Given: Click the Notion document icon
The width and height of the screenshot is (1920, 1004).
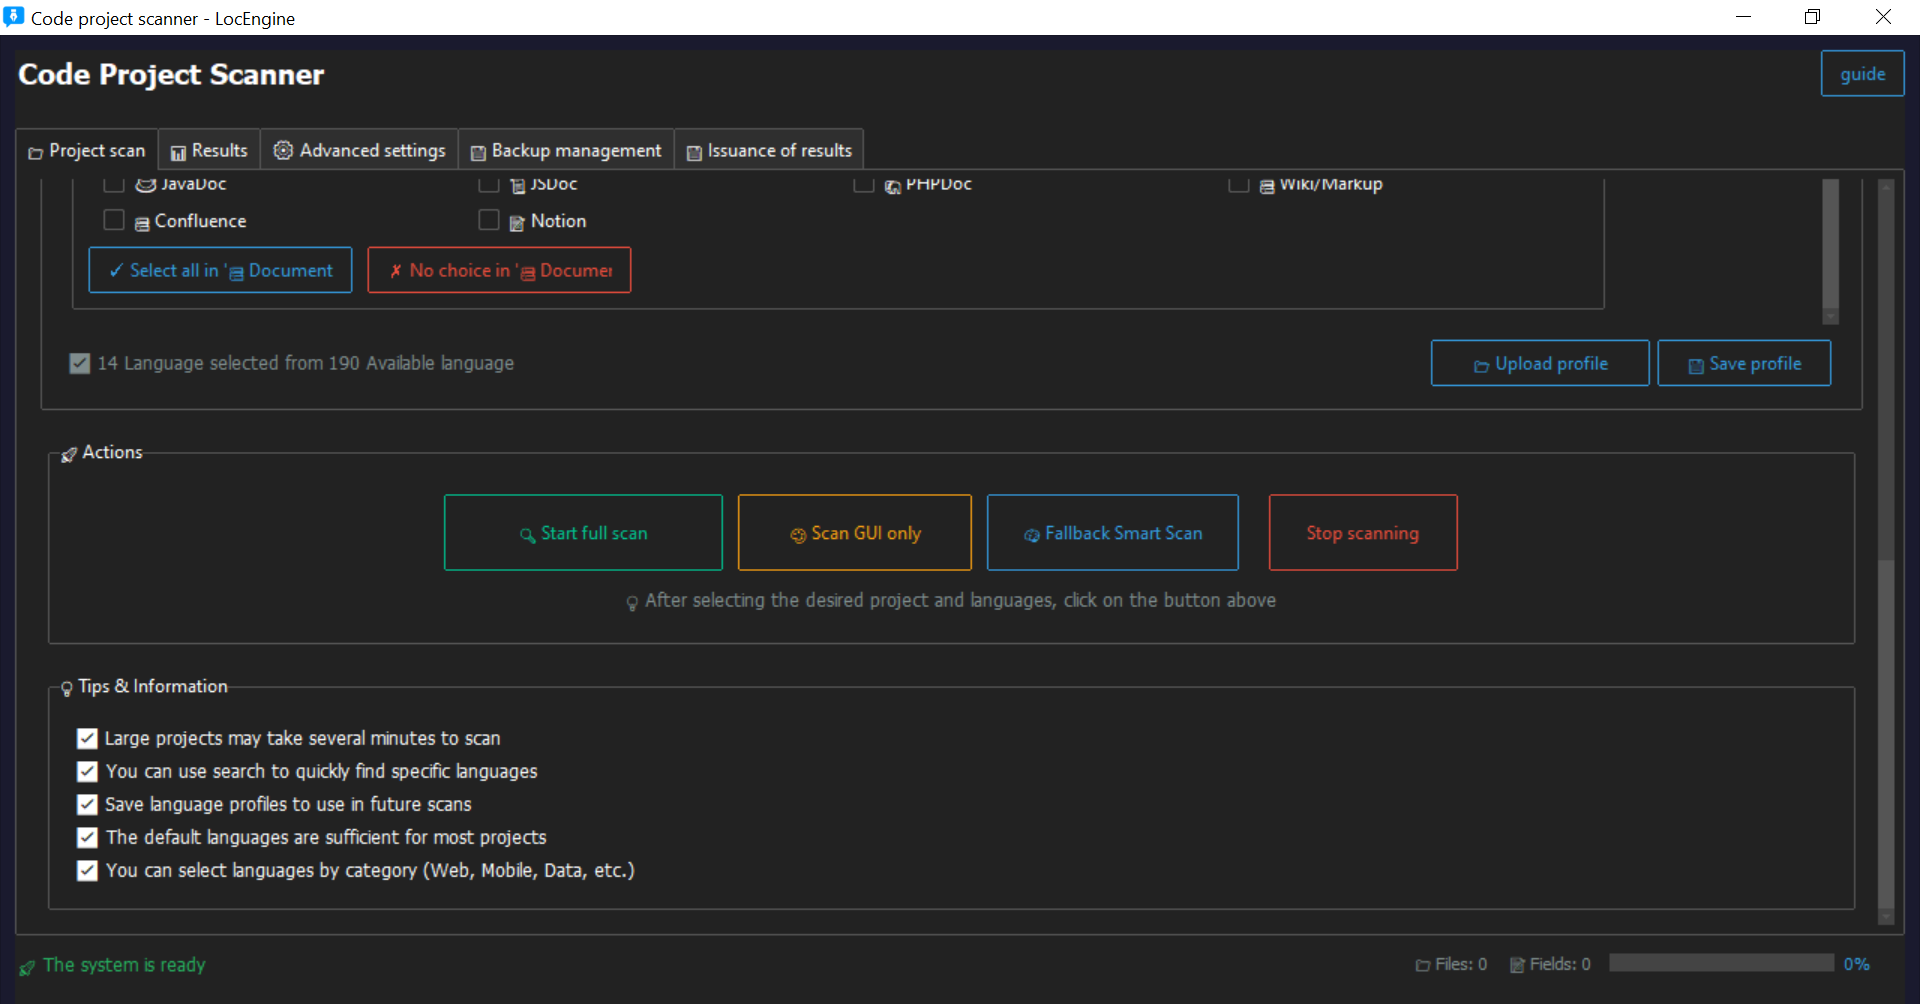Looking at the screenshot, I should point(517,223).
